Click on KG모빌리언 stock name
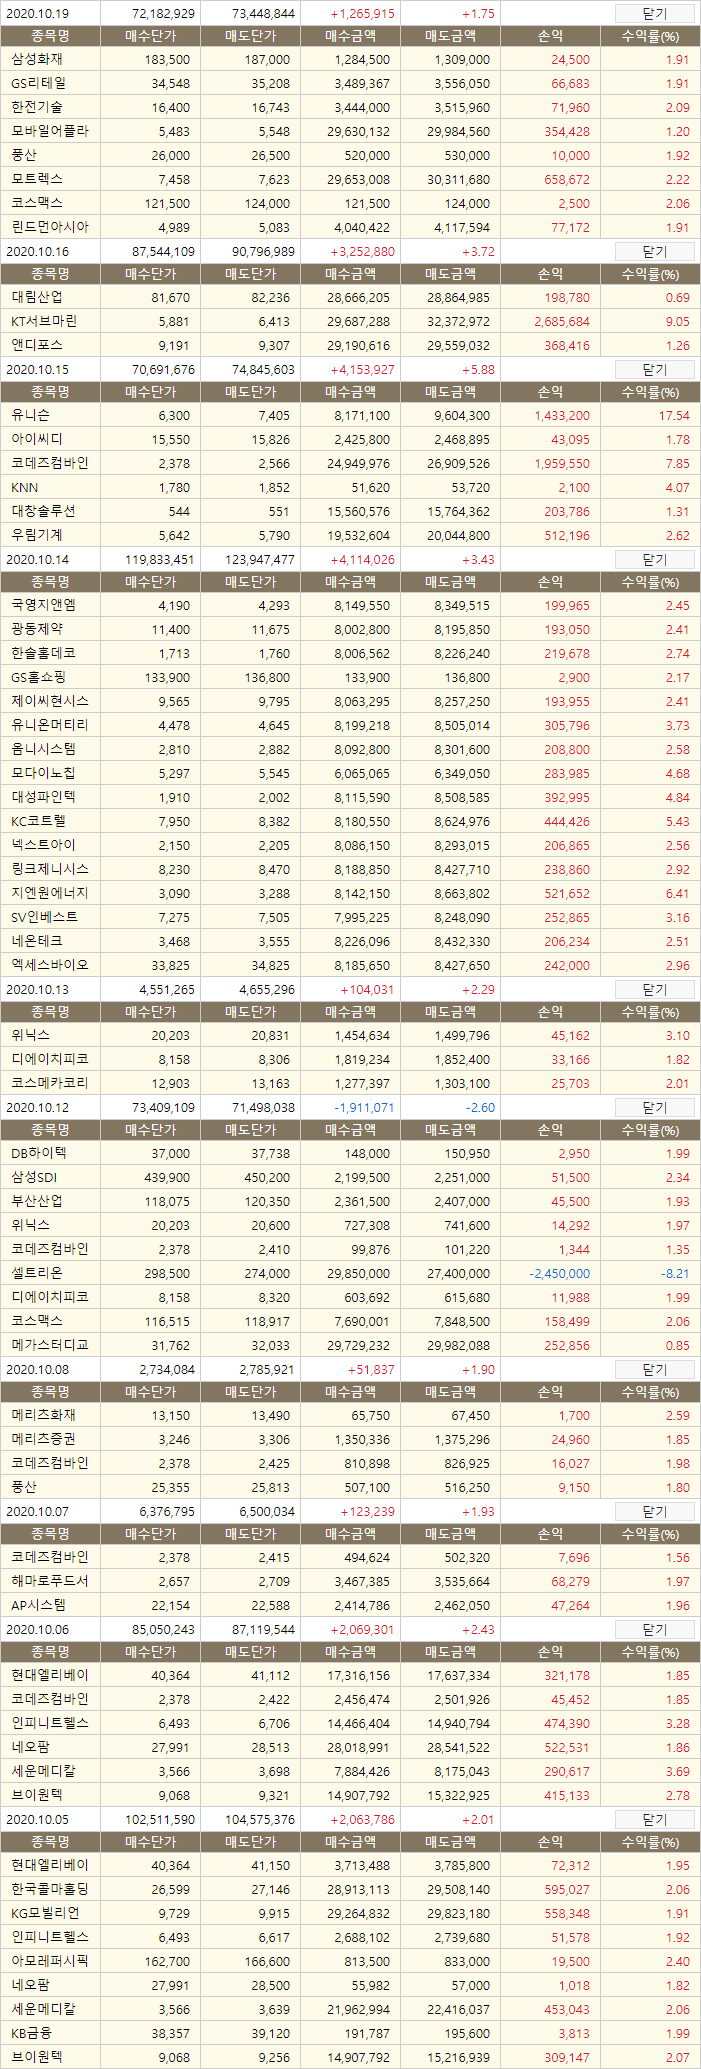701x2069 pixels. point(46,1914)
